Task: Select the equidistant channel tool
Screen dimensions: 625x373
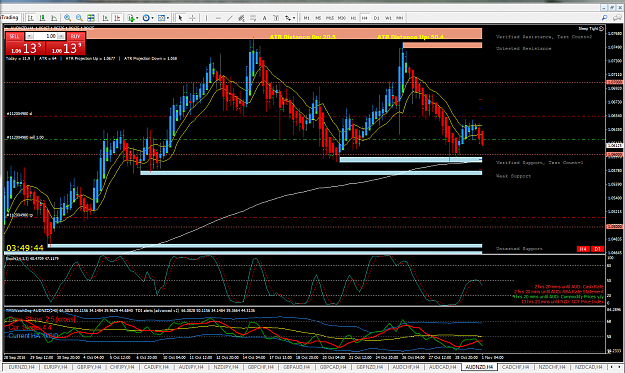Action: point(241,18)
